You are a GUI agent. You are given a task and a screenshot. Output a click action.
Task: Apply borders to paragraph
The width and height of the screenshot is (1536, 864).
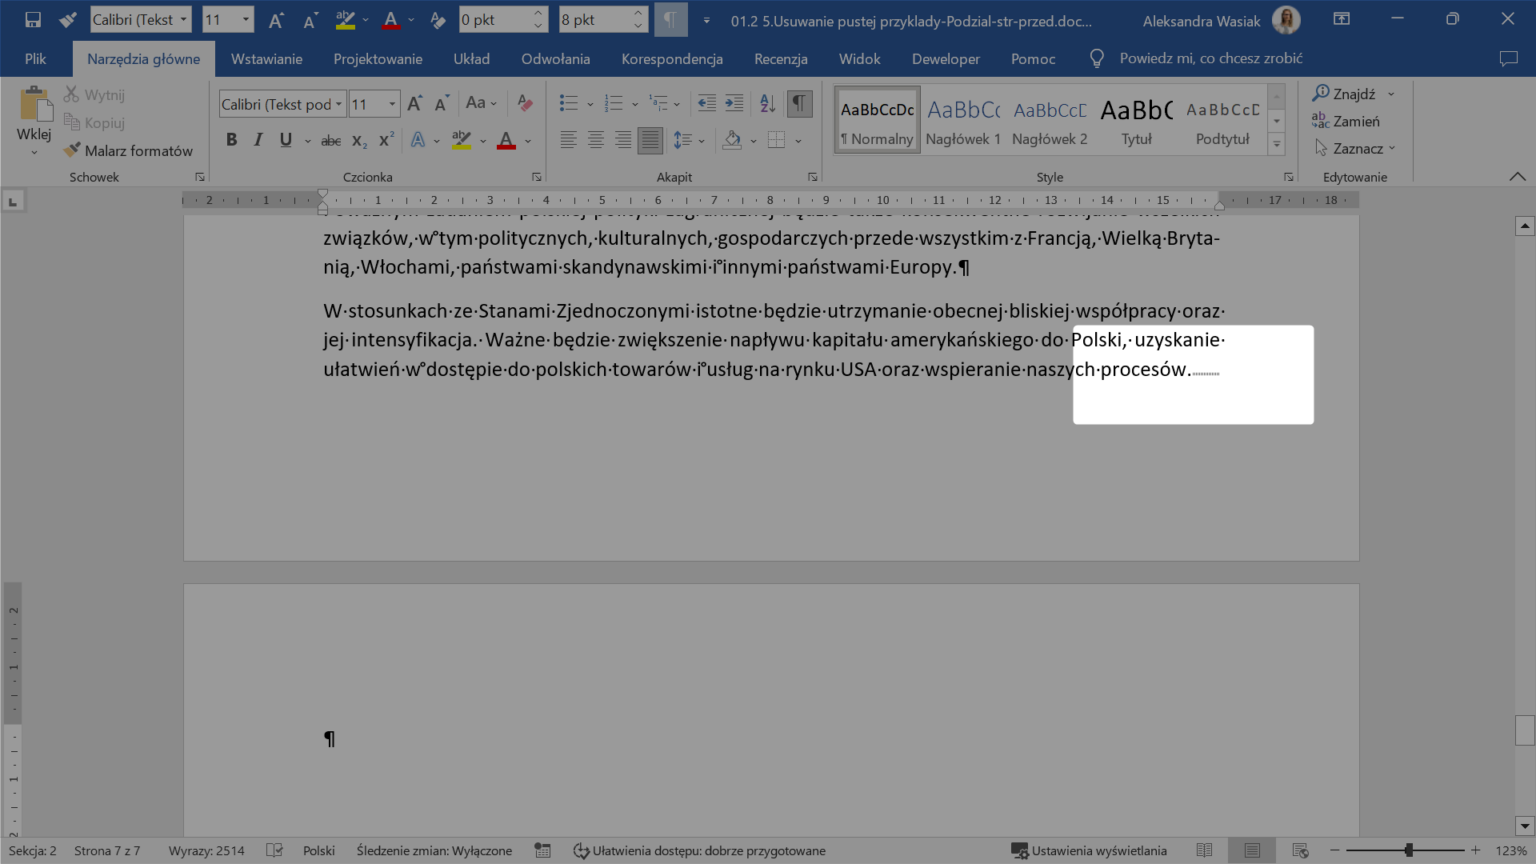[776, 140]
